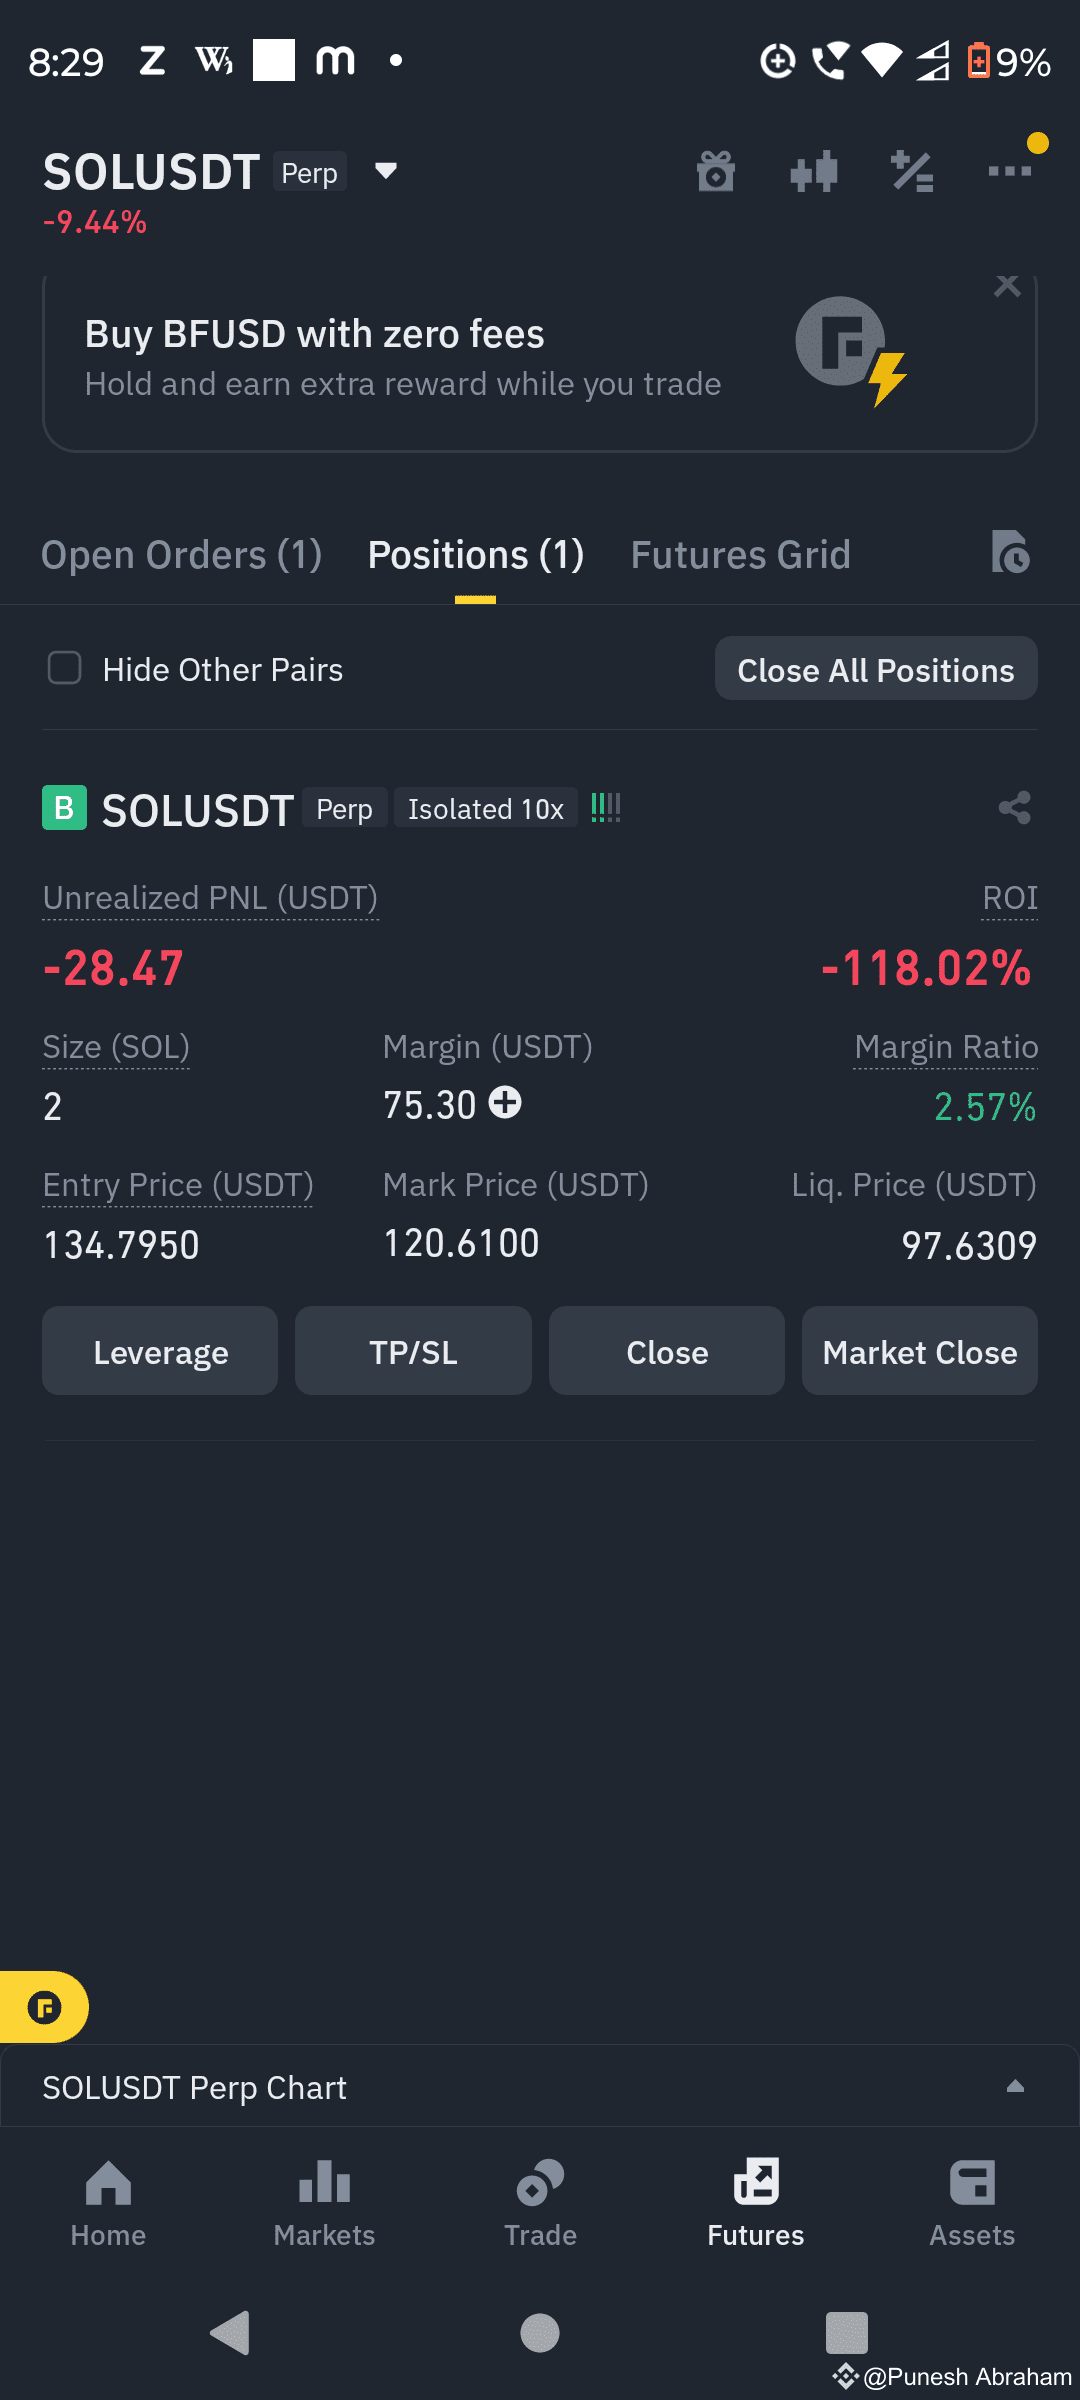Expand the SOLUSDT pair selector dropdown

[386, 171]
